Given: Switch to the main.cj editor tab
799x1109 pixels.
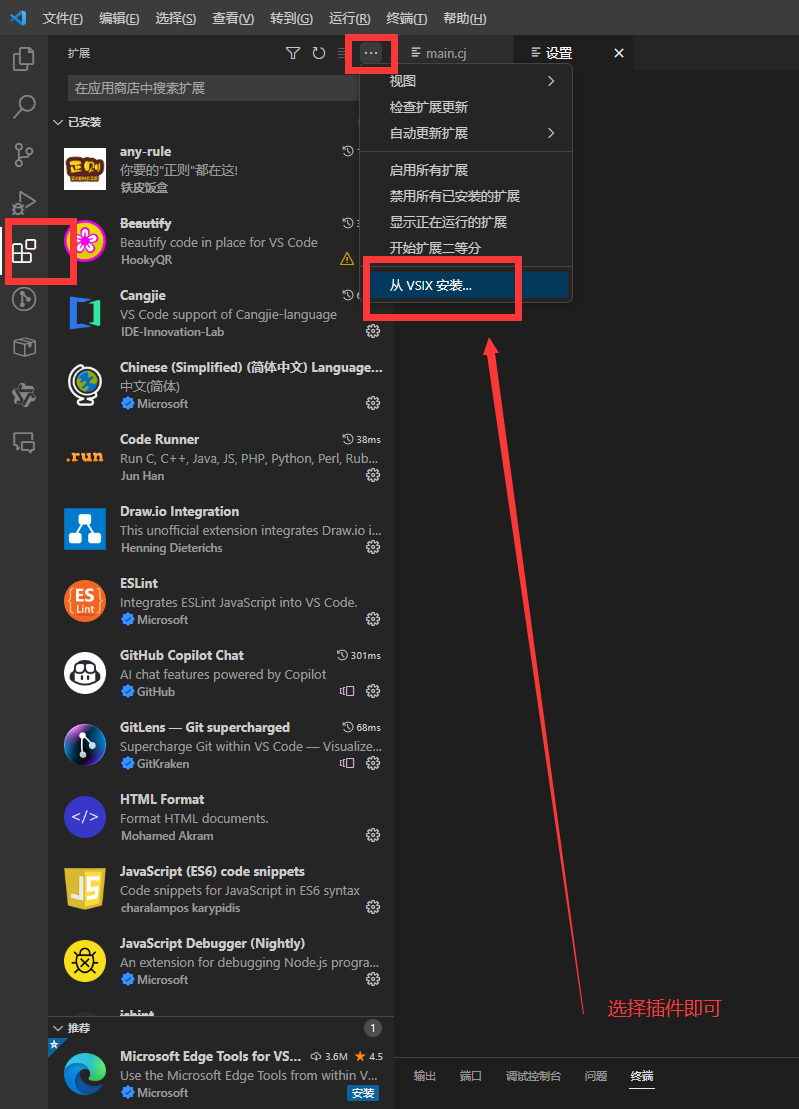Looking at the screenshot, I should coord(454,53).
